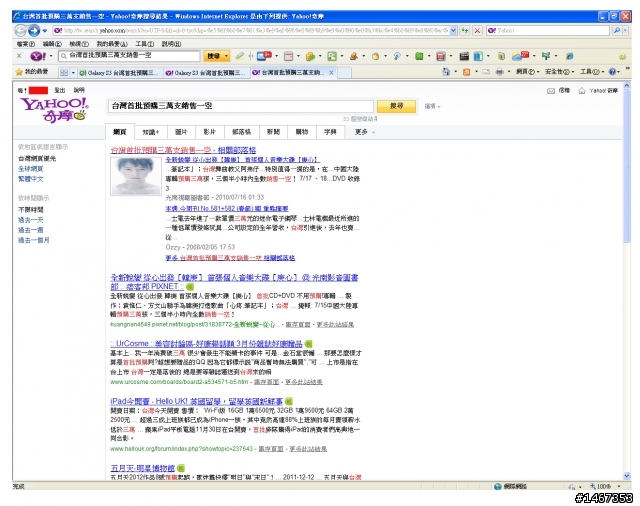Click the 登出 logout link

point(60,90)
